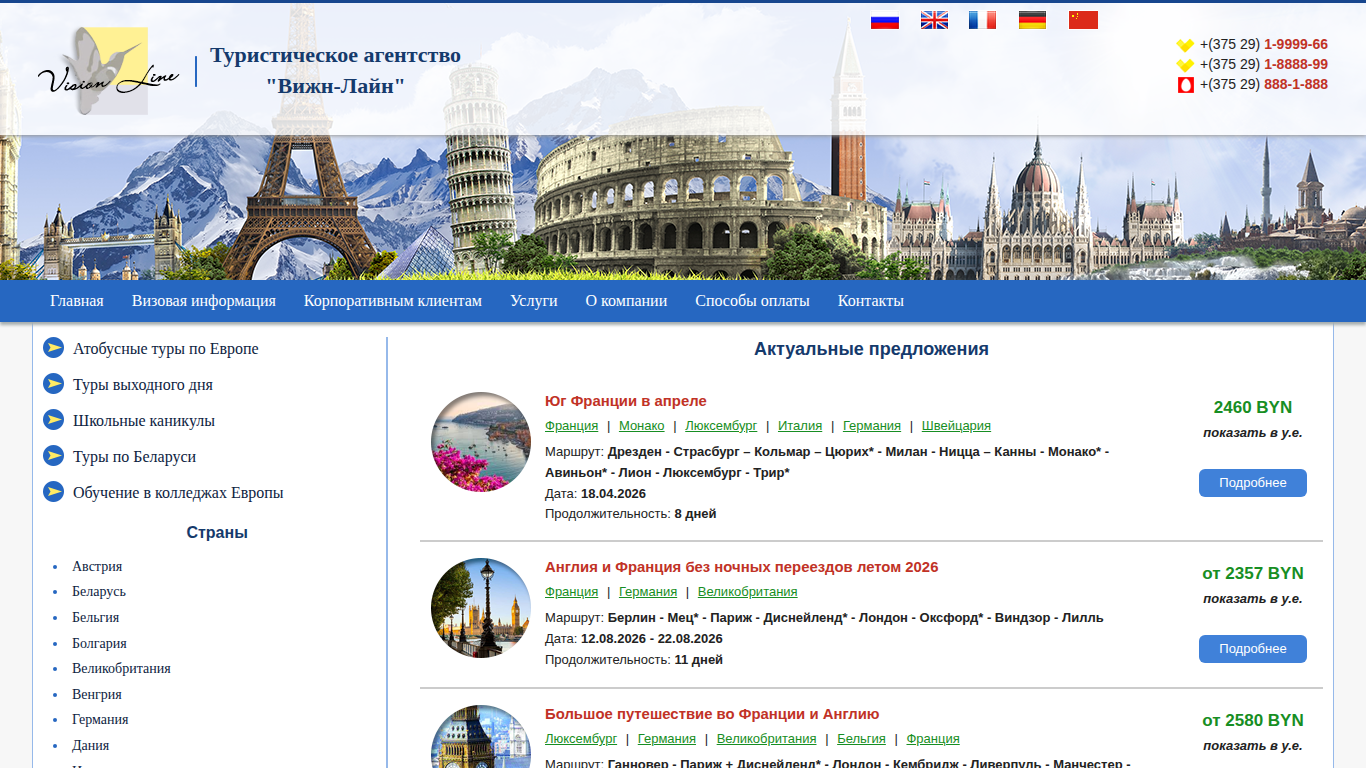Image resolution: width=1366 pixels, height=768 pixels.
Task: Click Подробнее button for Юг Франции tour
Action: (x=1253, y=483)
